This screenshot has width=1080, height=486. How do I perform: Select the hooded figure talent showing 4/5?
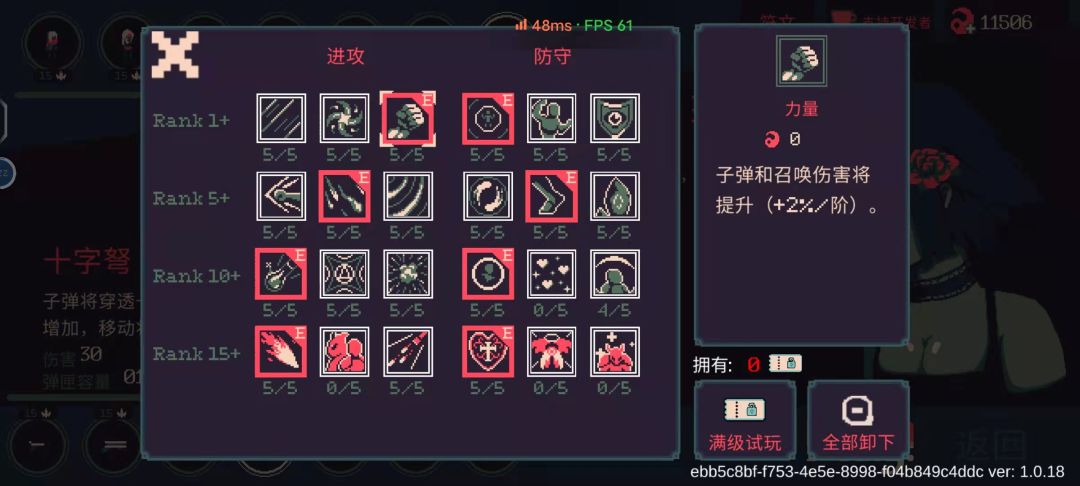[x=614, y=274]
